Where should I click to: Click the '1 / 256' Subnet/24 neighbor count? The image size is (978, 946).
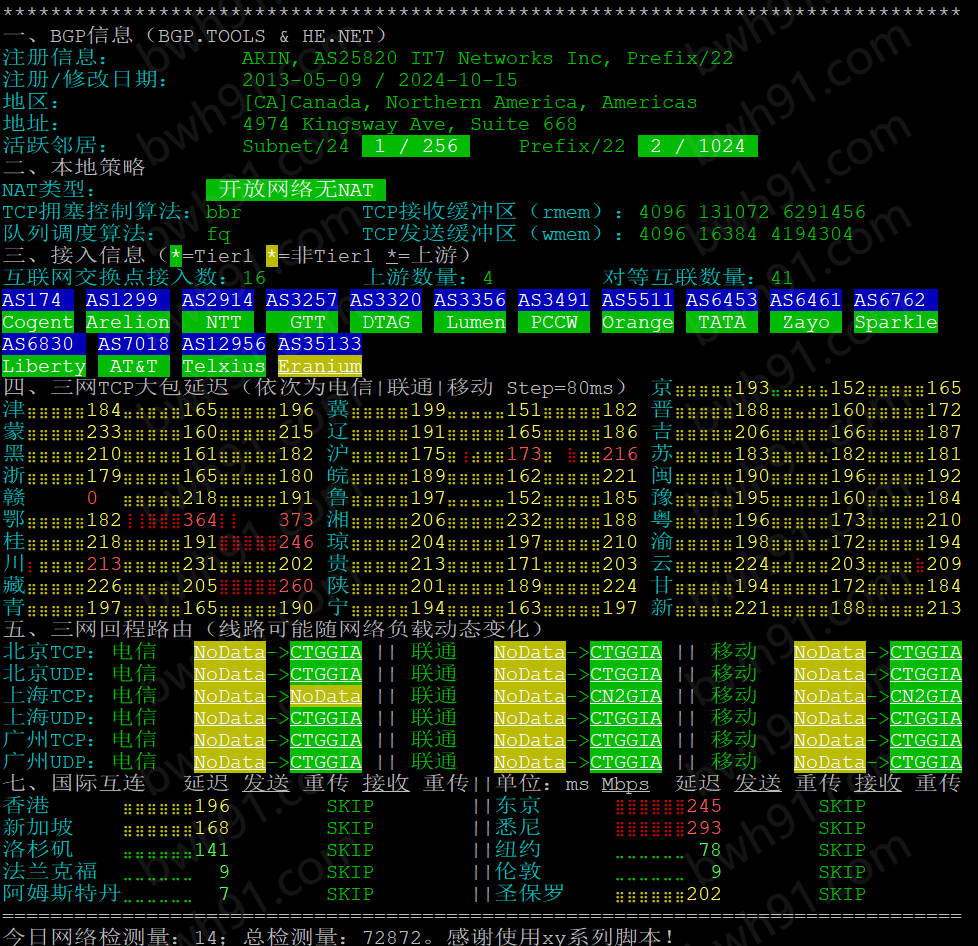coord(416,146)
